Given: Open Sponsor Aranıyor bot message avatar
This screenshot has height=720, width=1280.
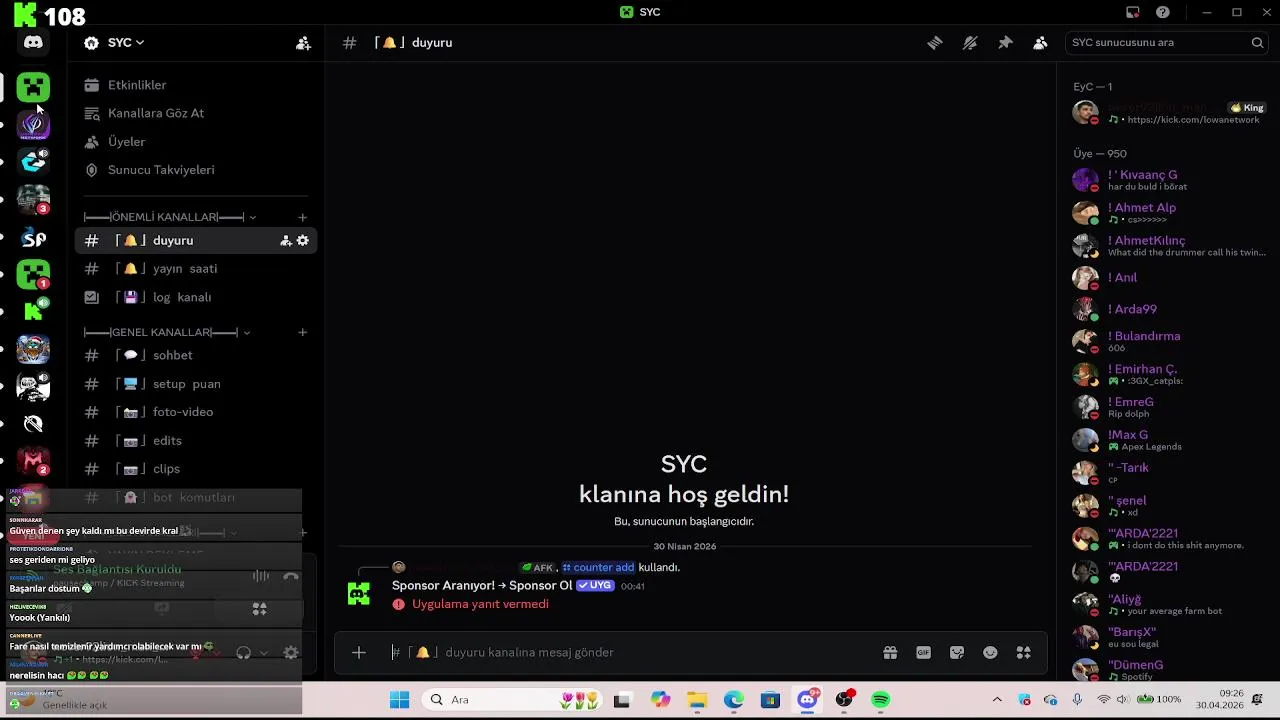Looking at the screenshot, I should [x=358, y=594].
